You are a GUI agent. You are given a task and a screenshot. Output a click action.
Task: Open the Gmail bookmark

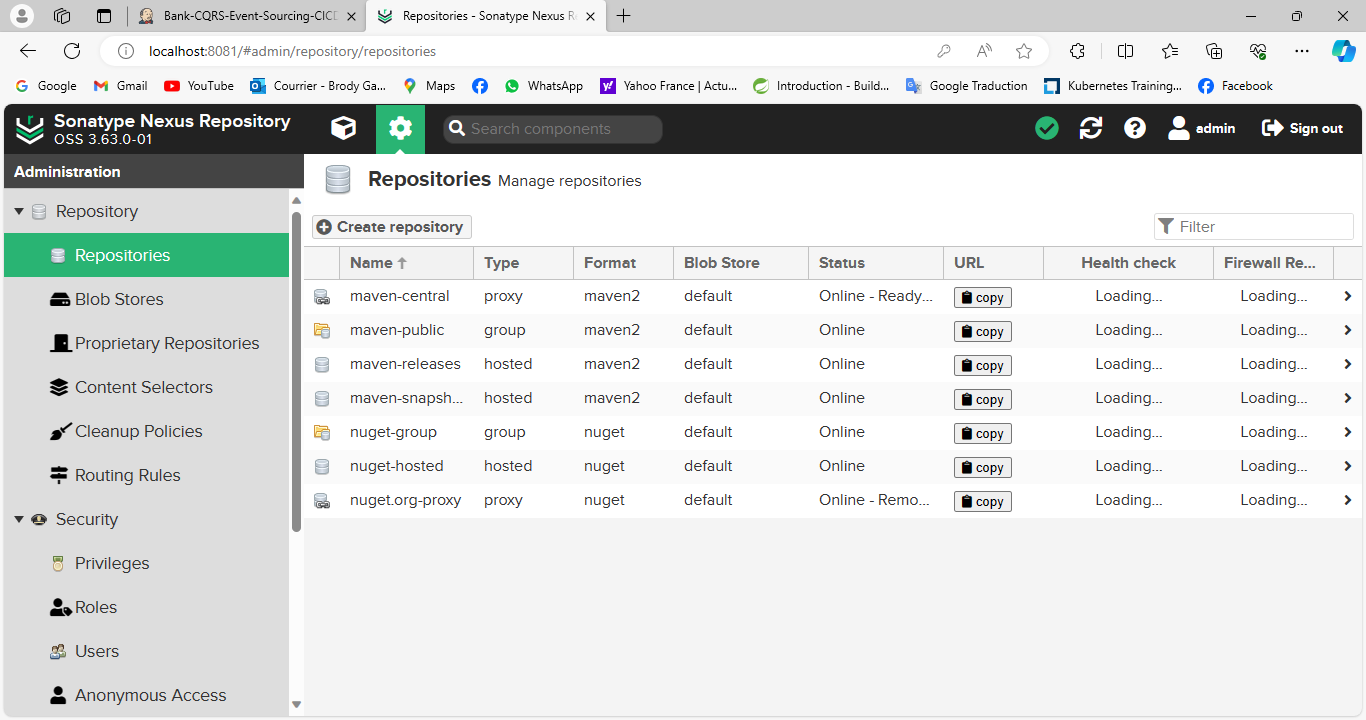120,86
